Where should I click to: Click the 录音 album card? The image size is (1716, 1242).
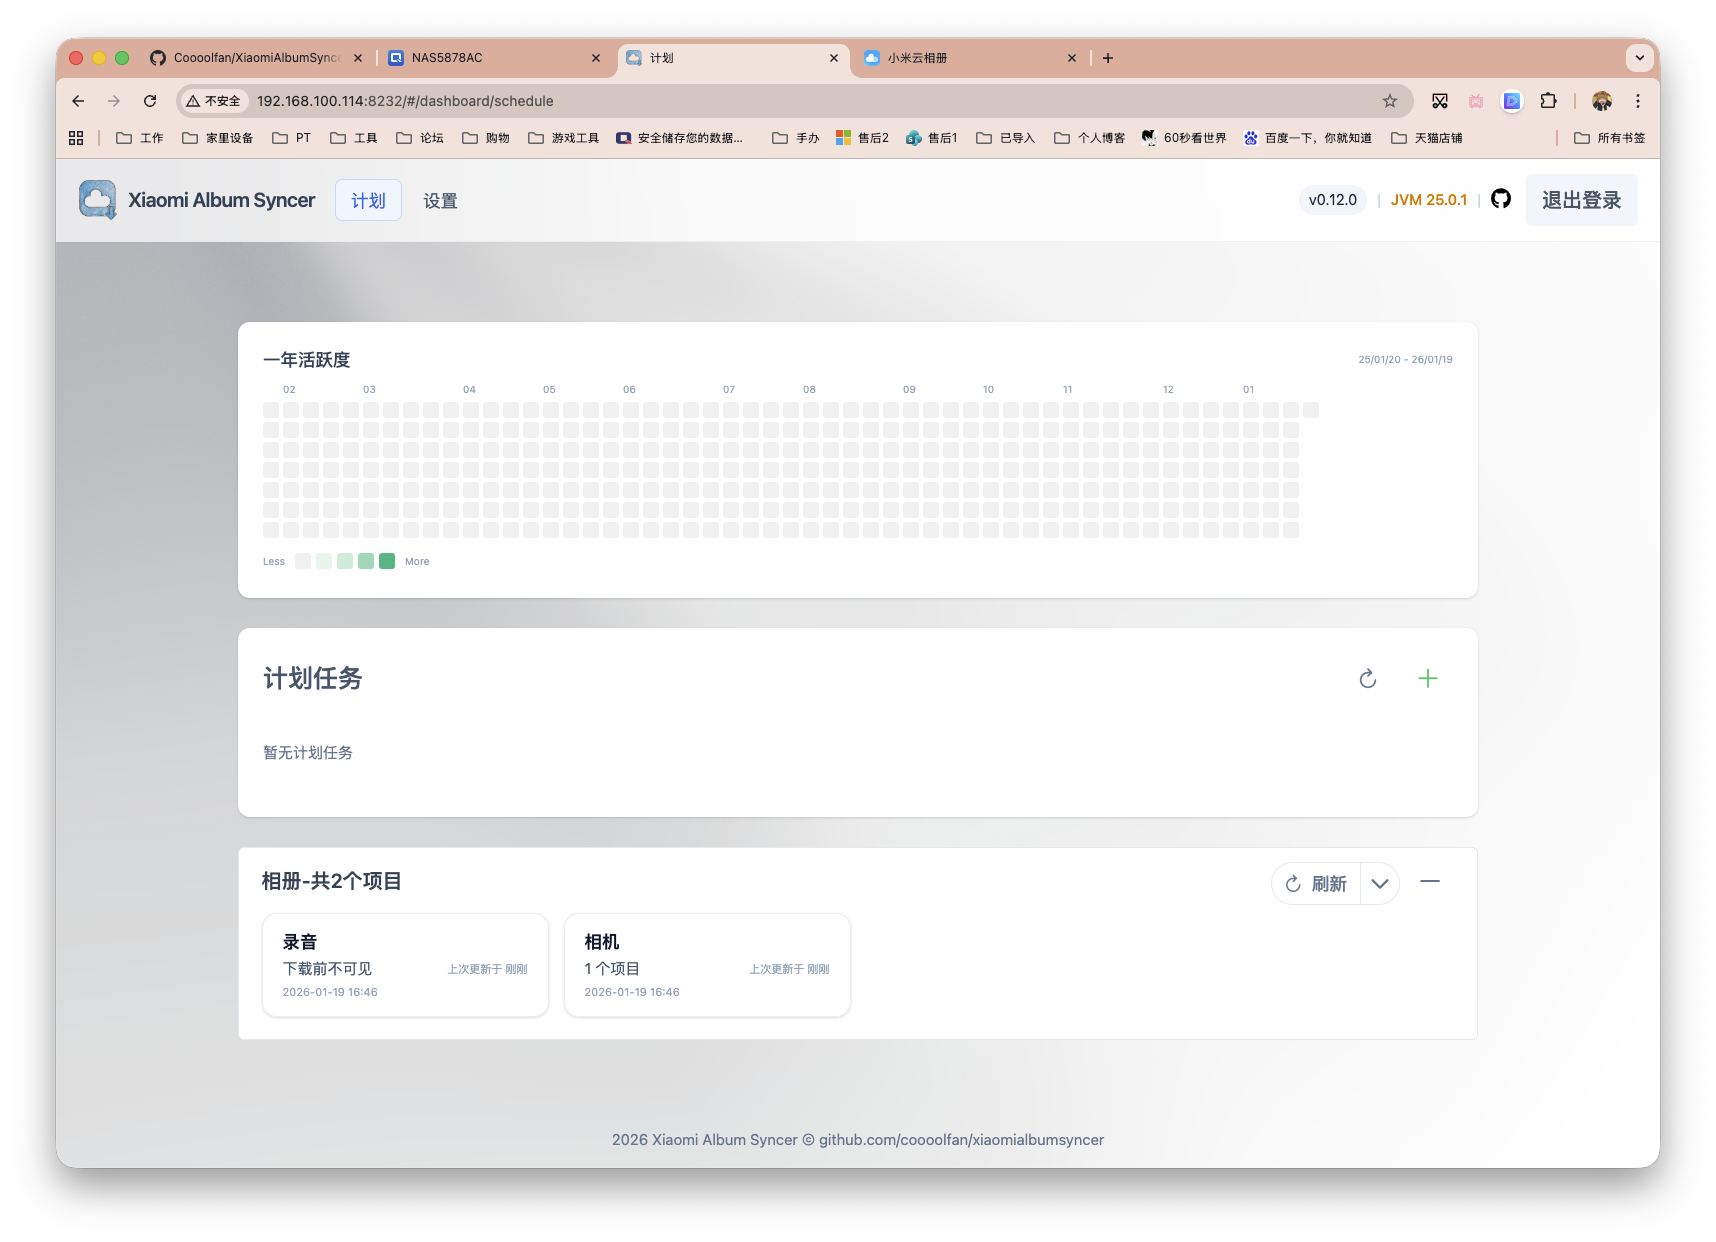404,964
